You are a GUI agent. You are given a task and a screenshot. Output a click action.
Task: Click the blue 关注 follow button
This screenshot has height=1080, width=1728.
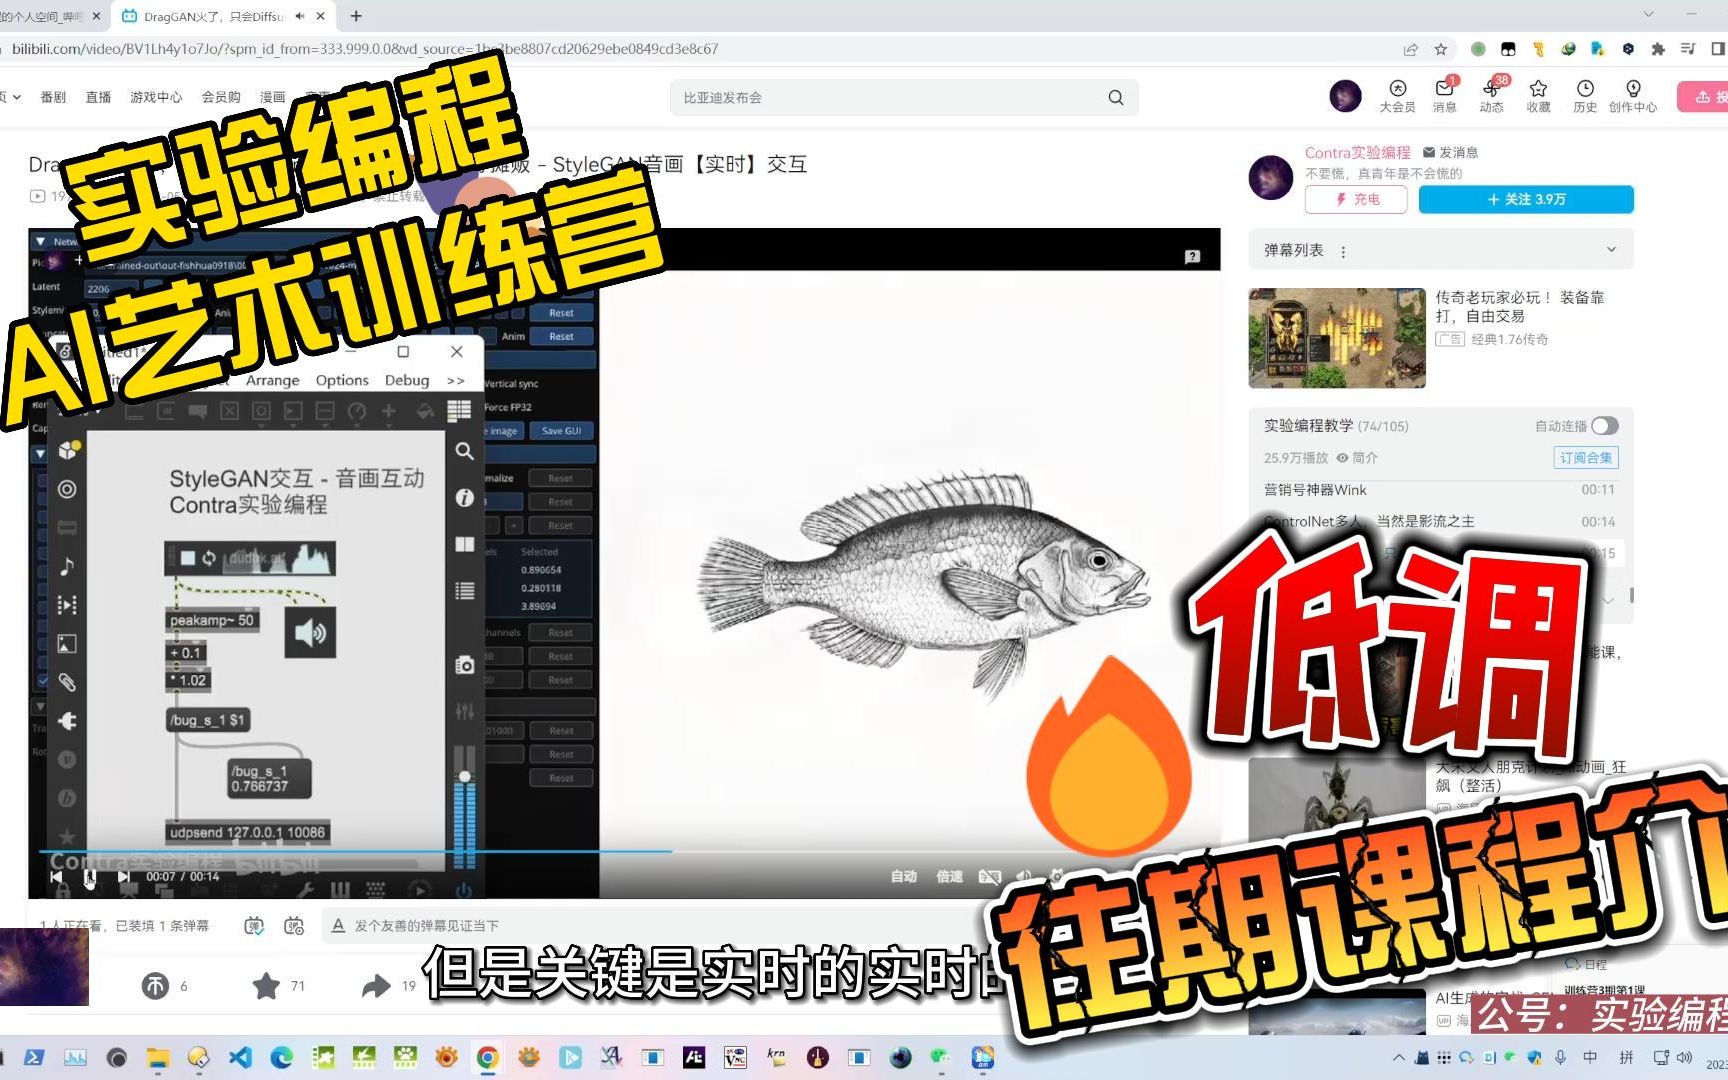pyautogui.click(x=1526, y=199)
